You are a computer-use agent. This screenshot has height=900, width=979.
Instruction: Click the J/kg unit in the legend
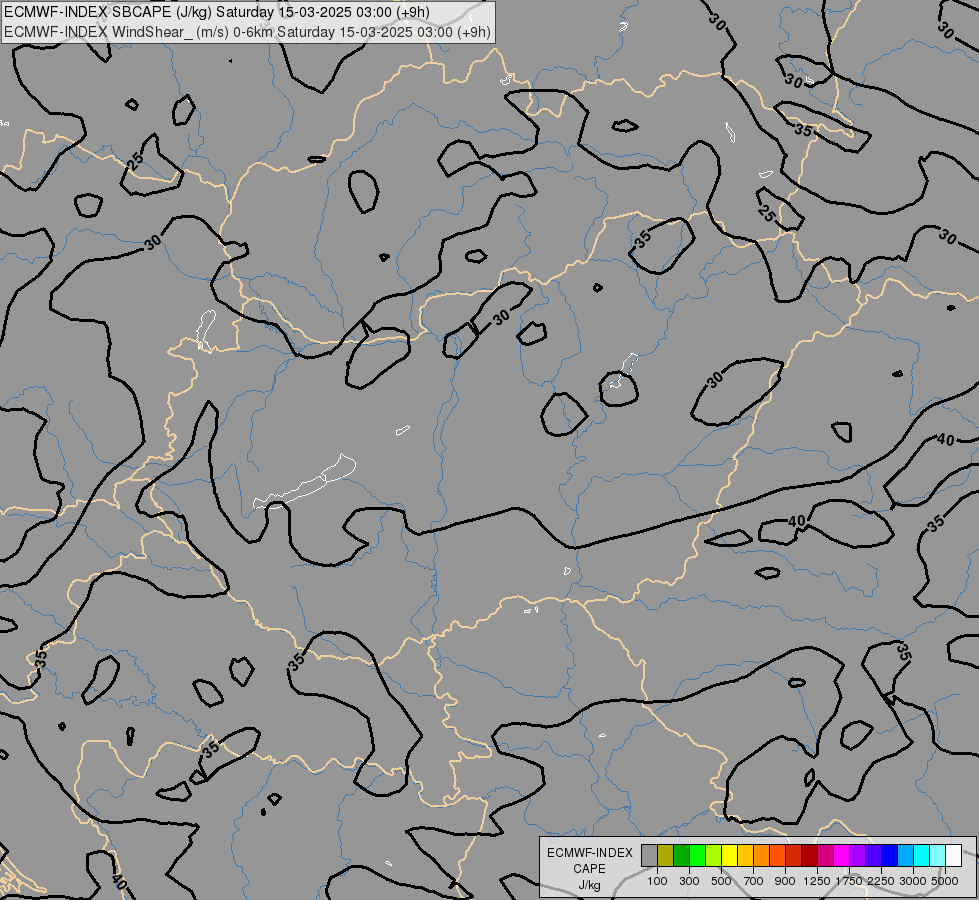point(589,885)
